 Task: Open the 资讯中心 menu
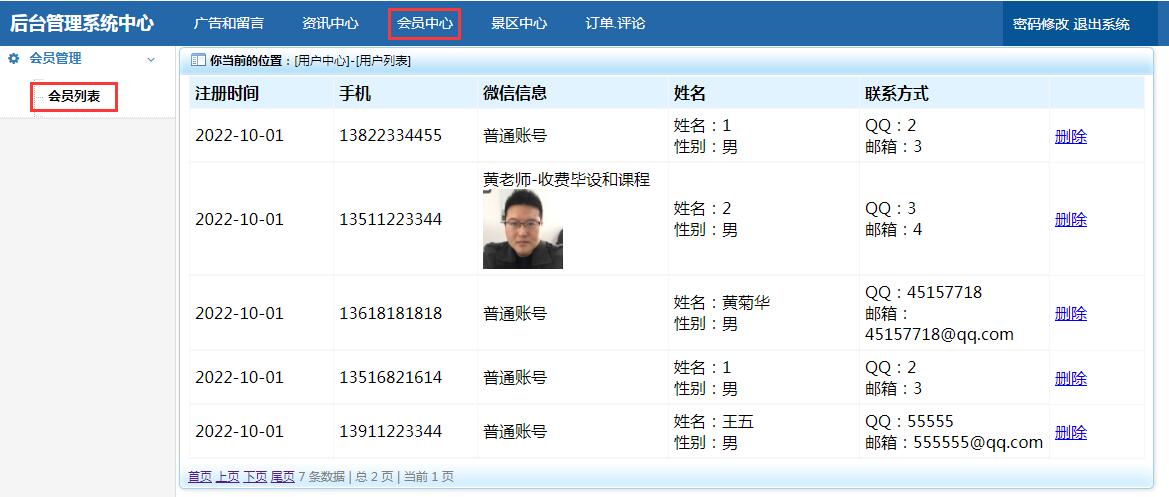pyautogui.click(x=330, y=23)
